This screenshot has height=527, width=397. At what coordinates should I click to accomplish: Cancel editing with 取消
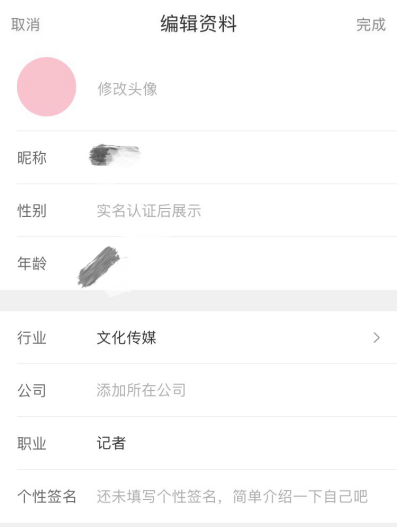tap(26, 25)
